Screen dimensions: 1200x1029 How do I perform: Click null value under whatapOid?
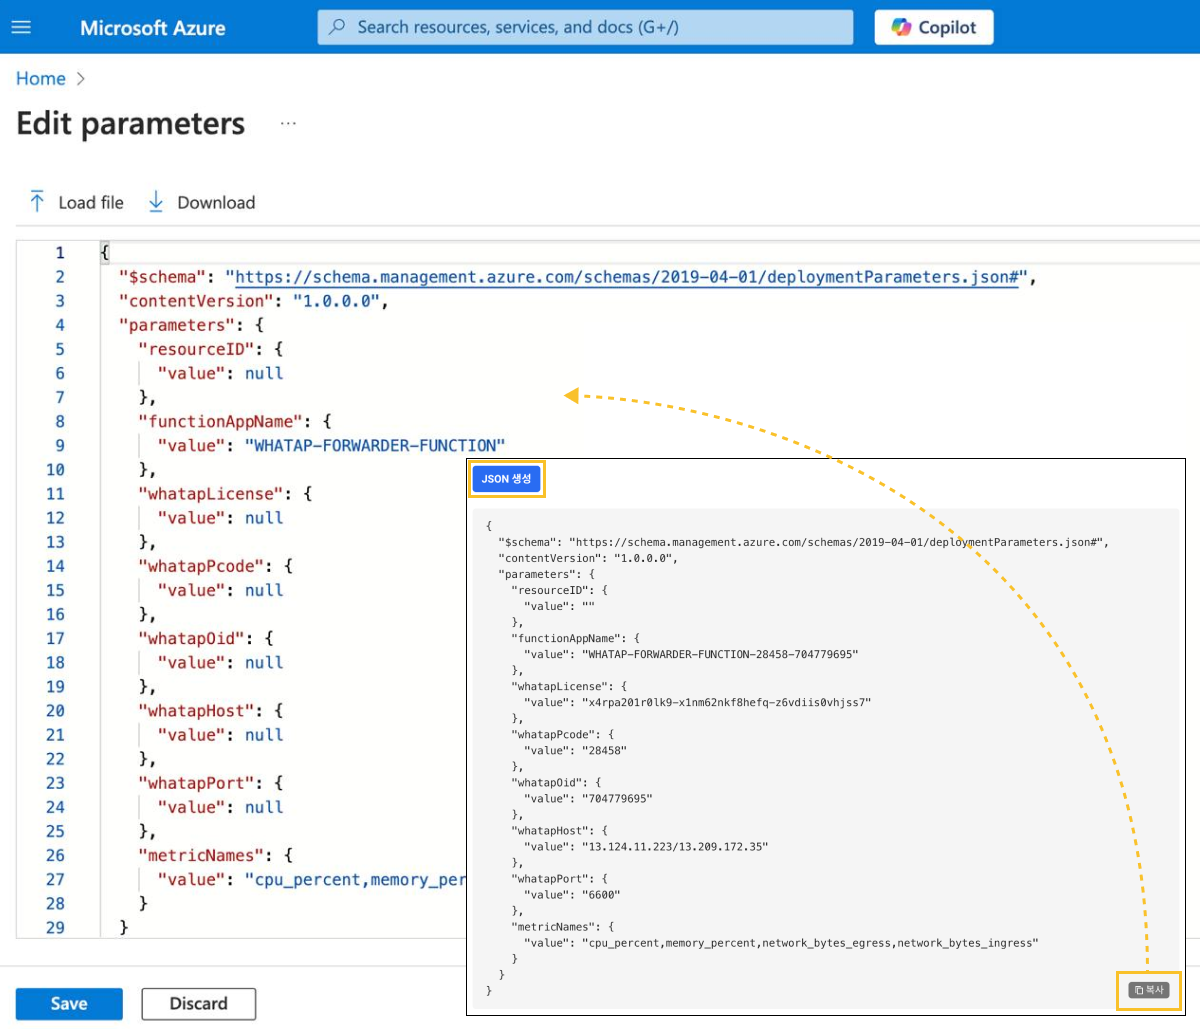[264, 662]
